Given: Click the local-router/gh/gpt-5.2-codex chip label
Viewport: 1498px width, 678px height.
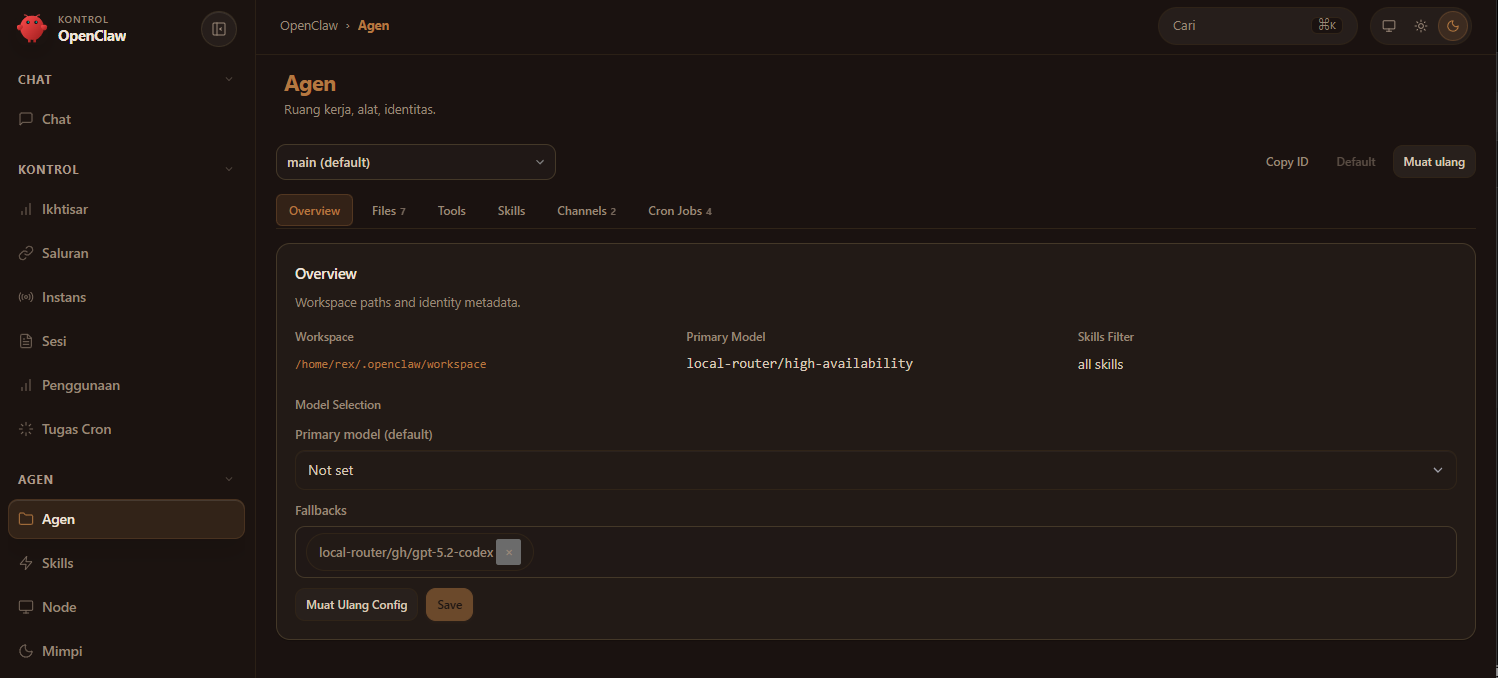Looking at the screenshot, I should tap(406, 552).
